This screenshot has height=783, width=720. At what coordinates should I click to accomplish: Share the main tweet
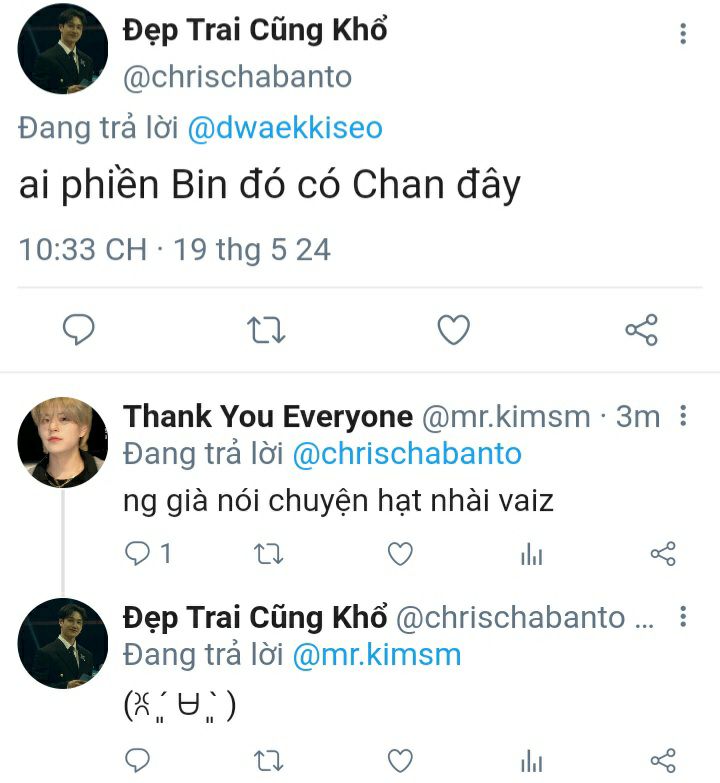[642, 330]
